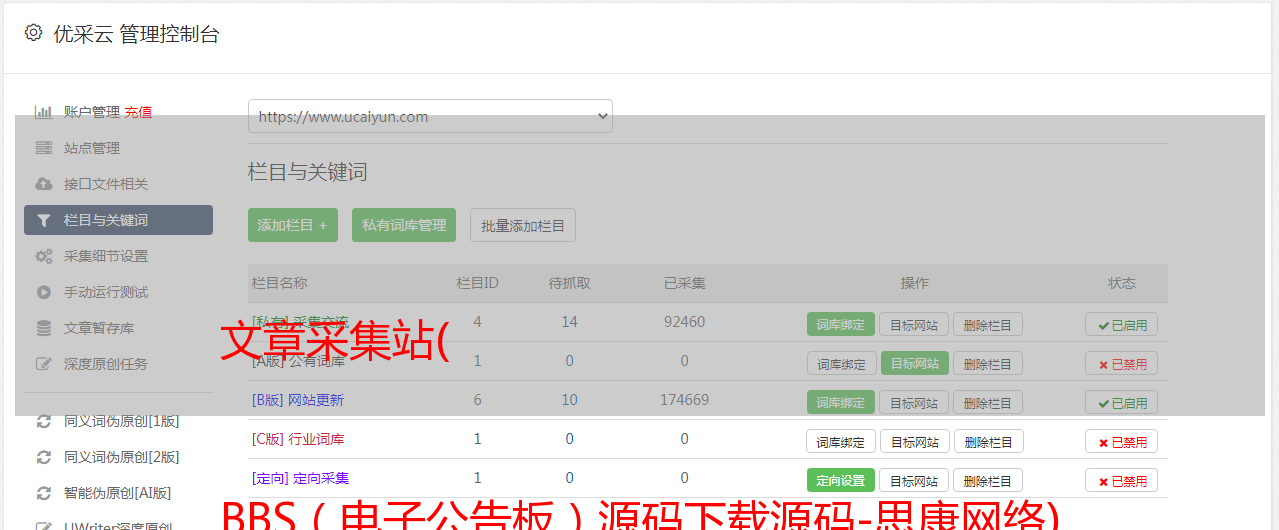1279x530 pixels.
Task: Toggle 已启用 status in the 92460 row
Action: (1122, 324)
